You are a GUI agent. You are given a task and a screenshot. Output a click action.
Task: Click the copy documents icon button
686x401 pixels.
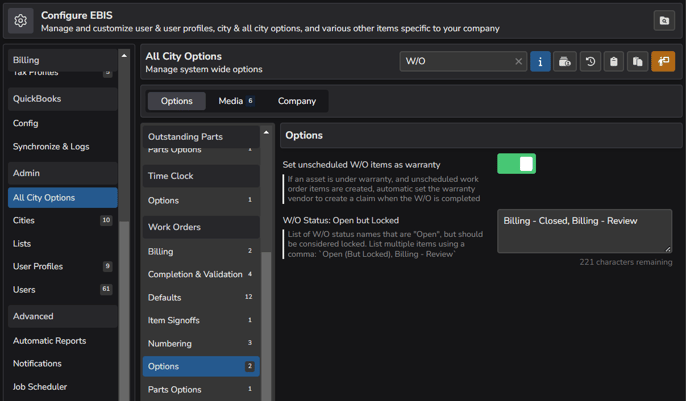pos(637,62)
